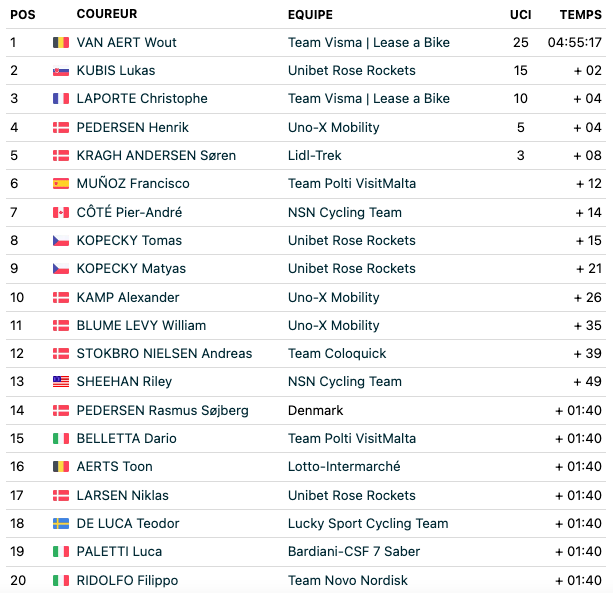Open Team Visma | Lease a Bike in first row
613x593 pixels.
click(x=369, y=42)
